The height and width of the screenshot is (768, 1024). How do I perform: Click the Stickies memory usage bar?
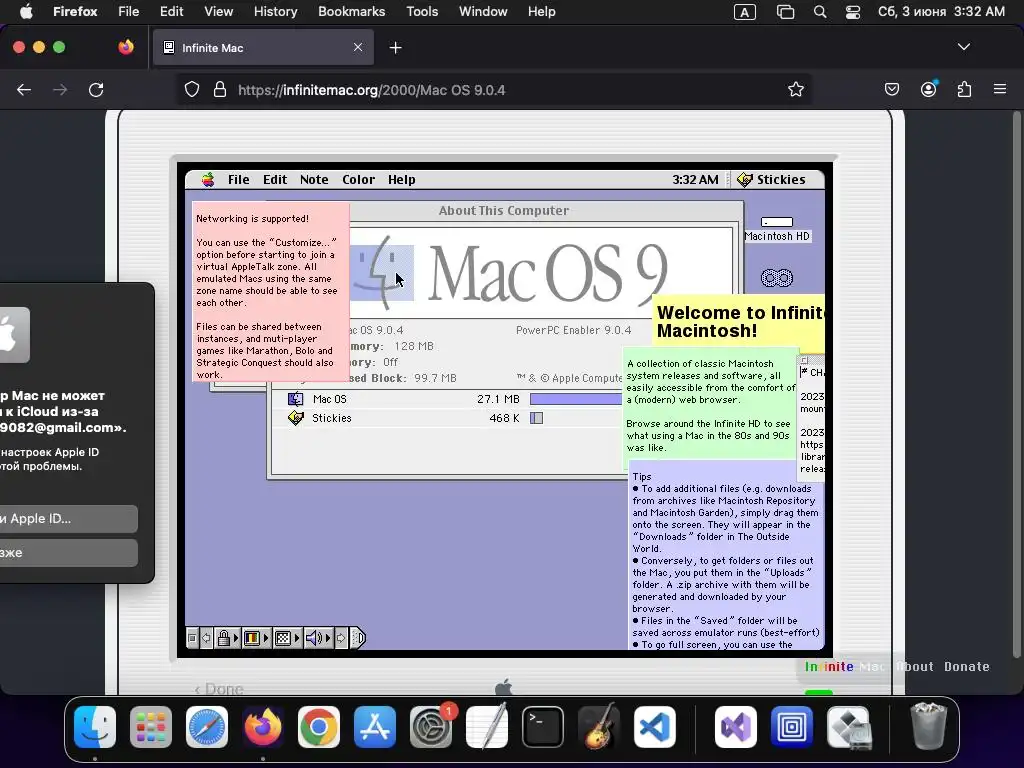tap(536, 418)
